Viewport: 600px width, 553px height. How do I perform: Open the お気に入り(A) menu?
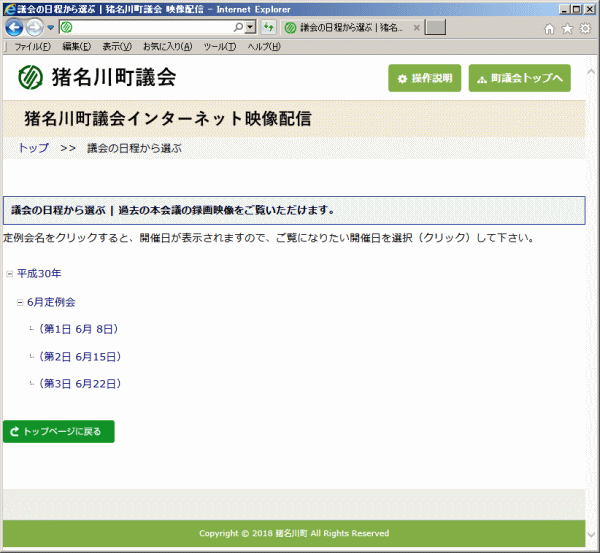(x=167, y=47)
